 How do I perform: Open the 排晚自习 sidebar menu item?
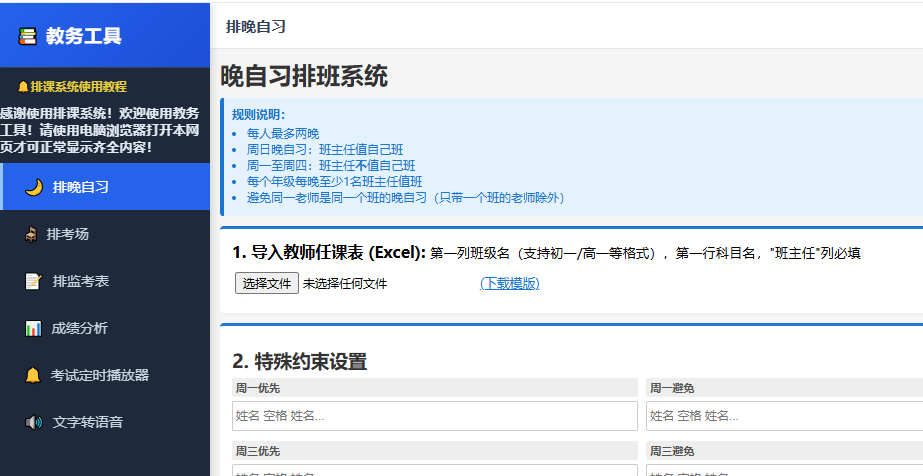105,187
